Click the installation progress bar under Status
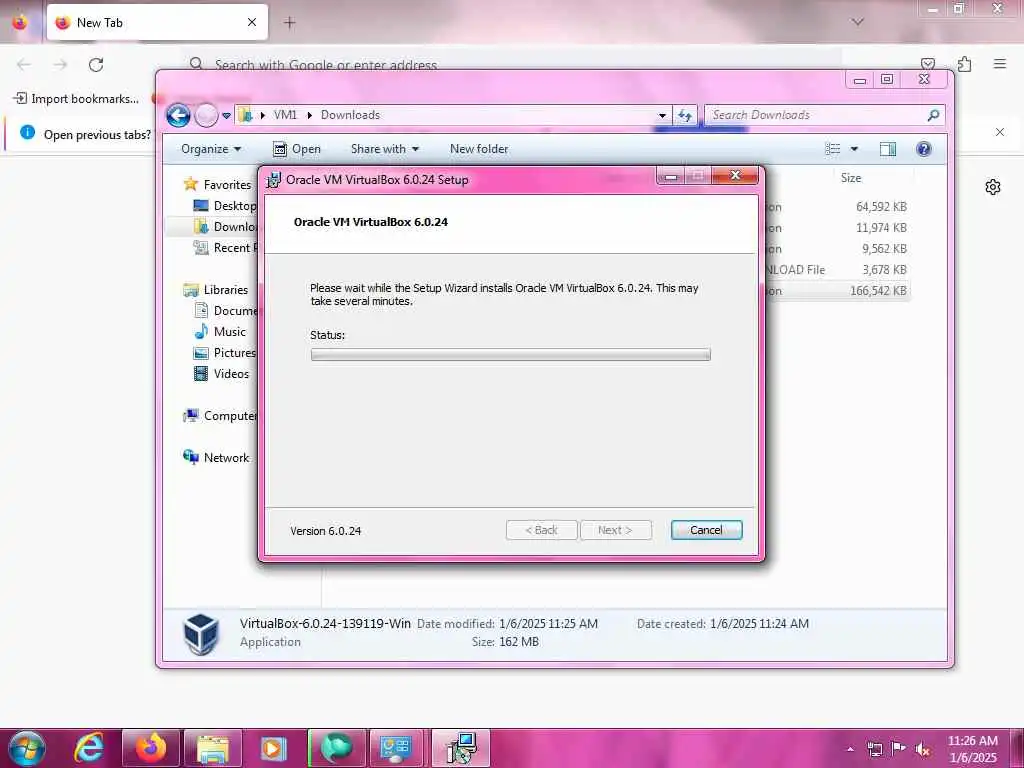Viewport: 1024px width, 768px height. (x=510, y=355)
